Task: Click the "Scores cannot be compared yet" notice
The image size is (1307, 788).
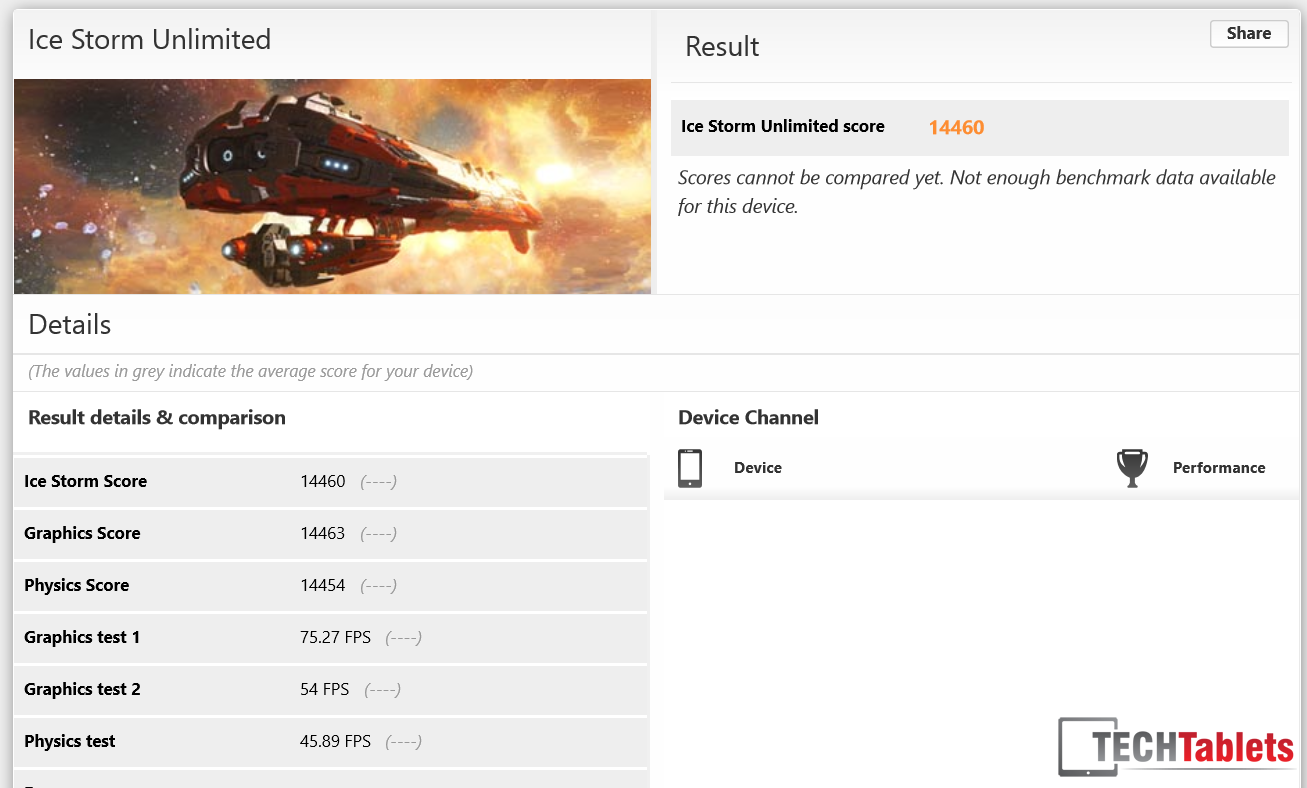Action: 977,192
